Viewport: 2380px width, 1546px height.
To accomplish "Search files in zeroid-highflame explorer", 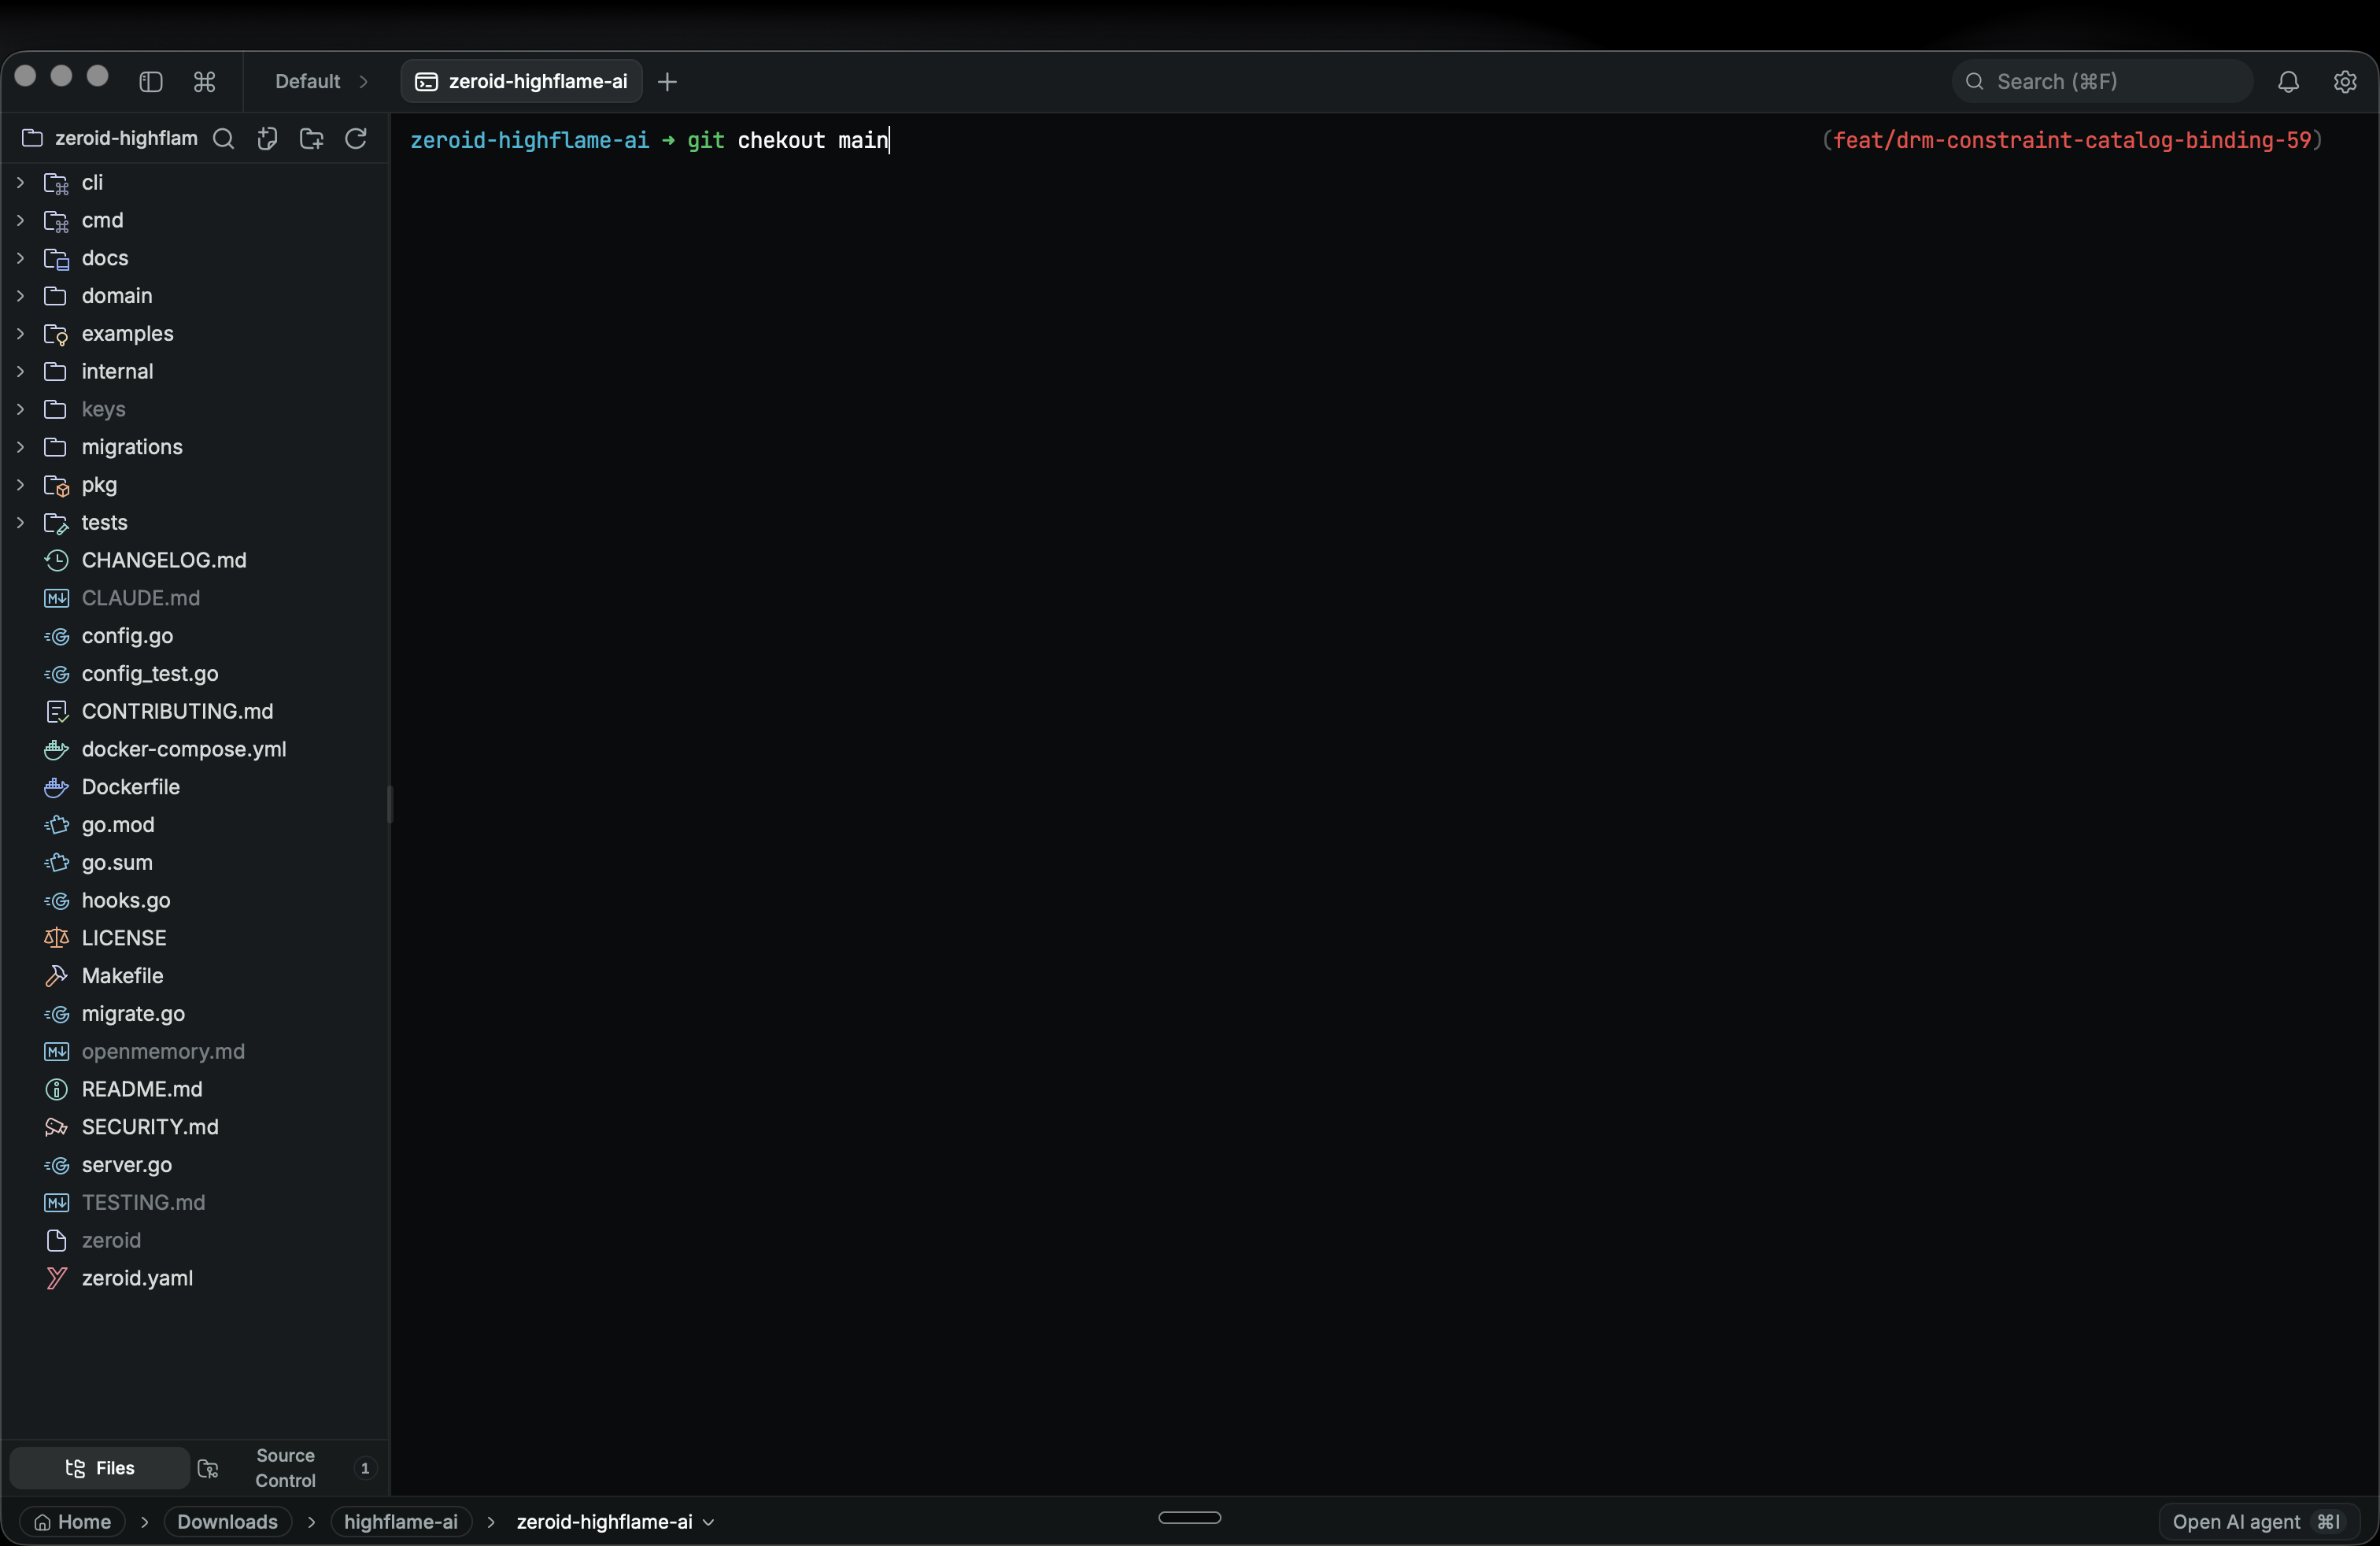I will 224,138.
